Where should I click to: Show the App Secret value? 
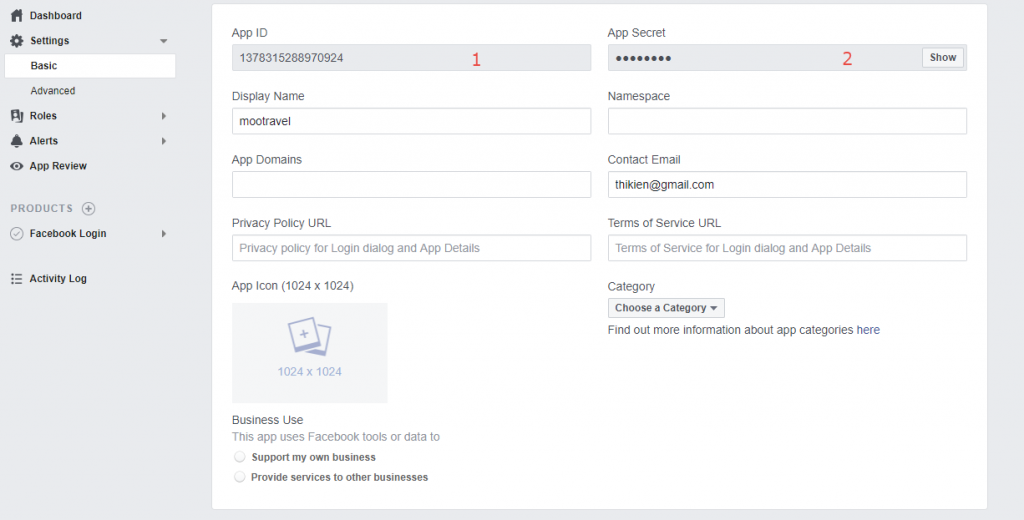(942, 57)
